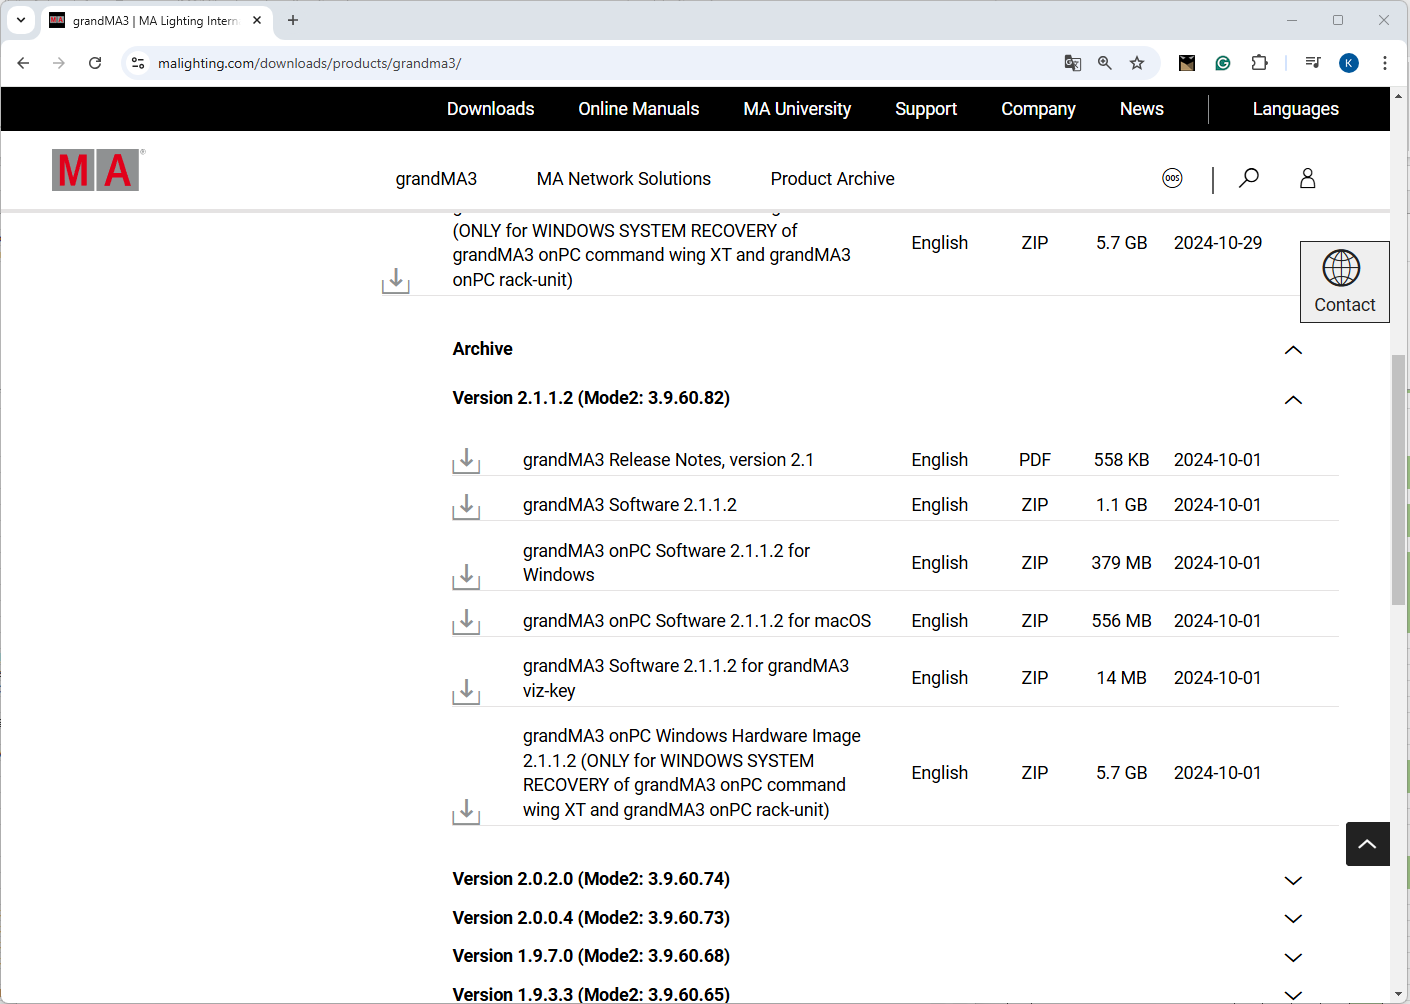Open the site search magnifier icon
Viewport: 1410px width, 1004px height.
coord(1248,178)
